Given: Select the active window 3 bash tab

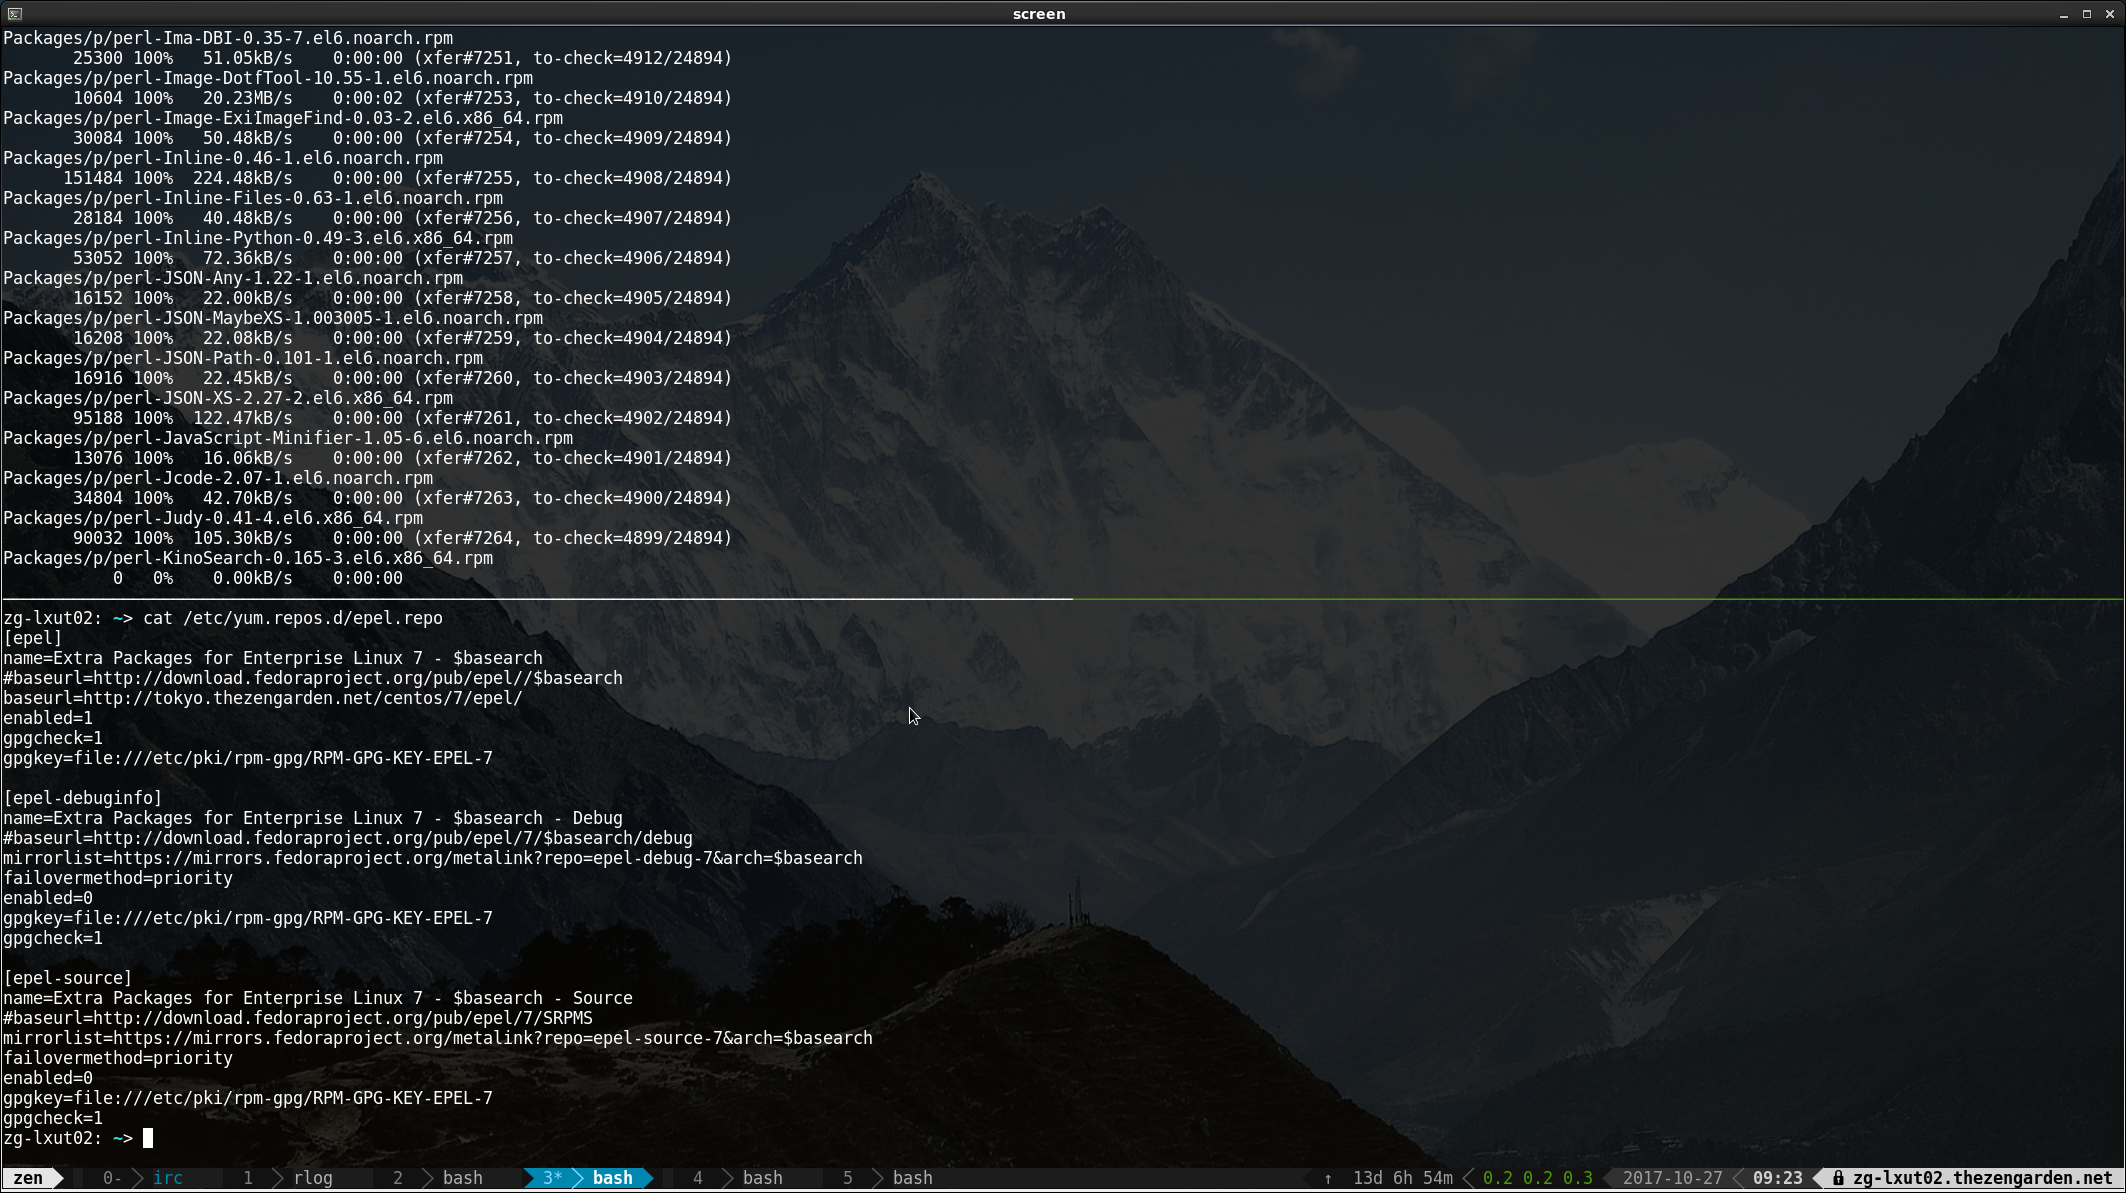Looking at the screenshot, I should coord(589,1178).
